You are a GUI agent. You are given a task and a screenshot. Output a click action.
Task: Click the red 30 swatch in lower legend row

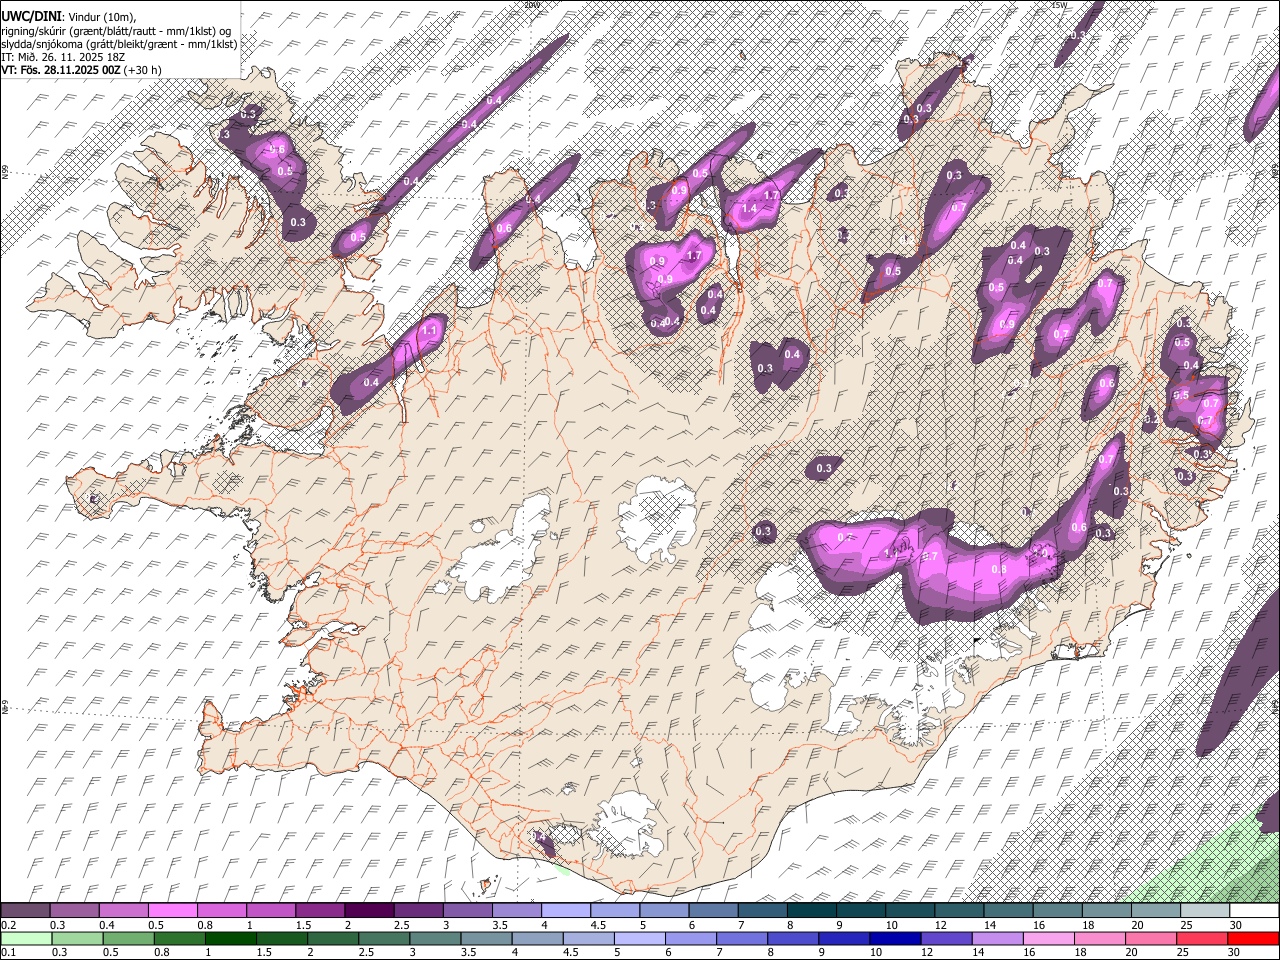tap(1253, 939)
